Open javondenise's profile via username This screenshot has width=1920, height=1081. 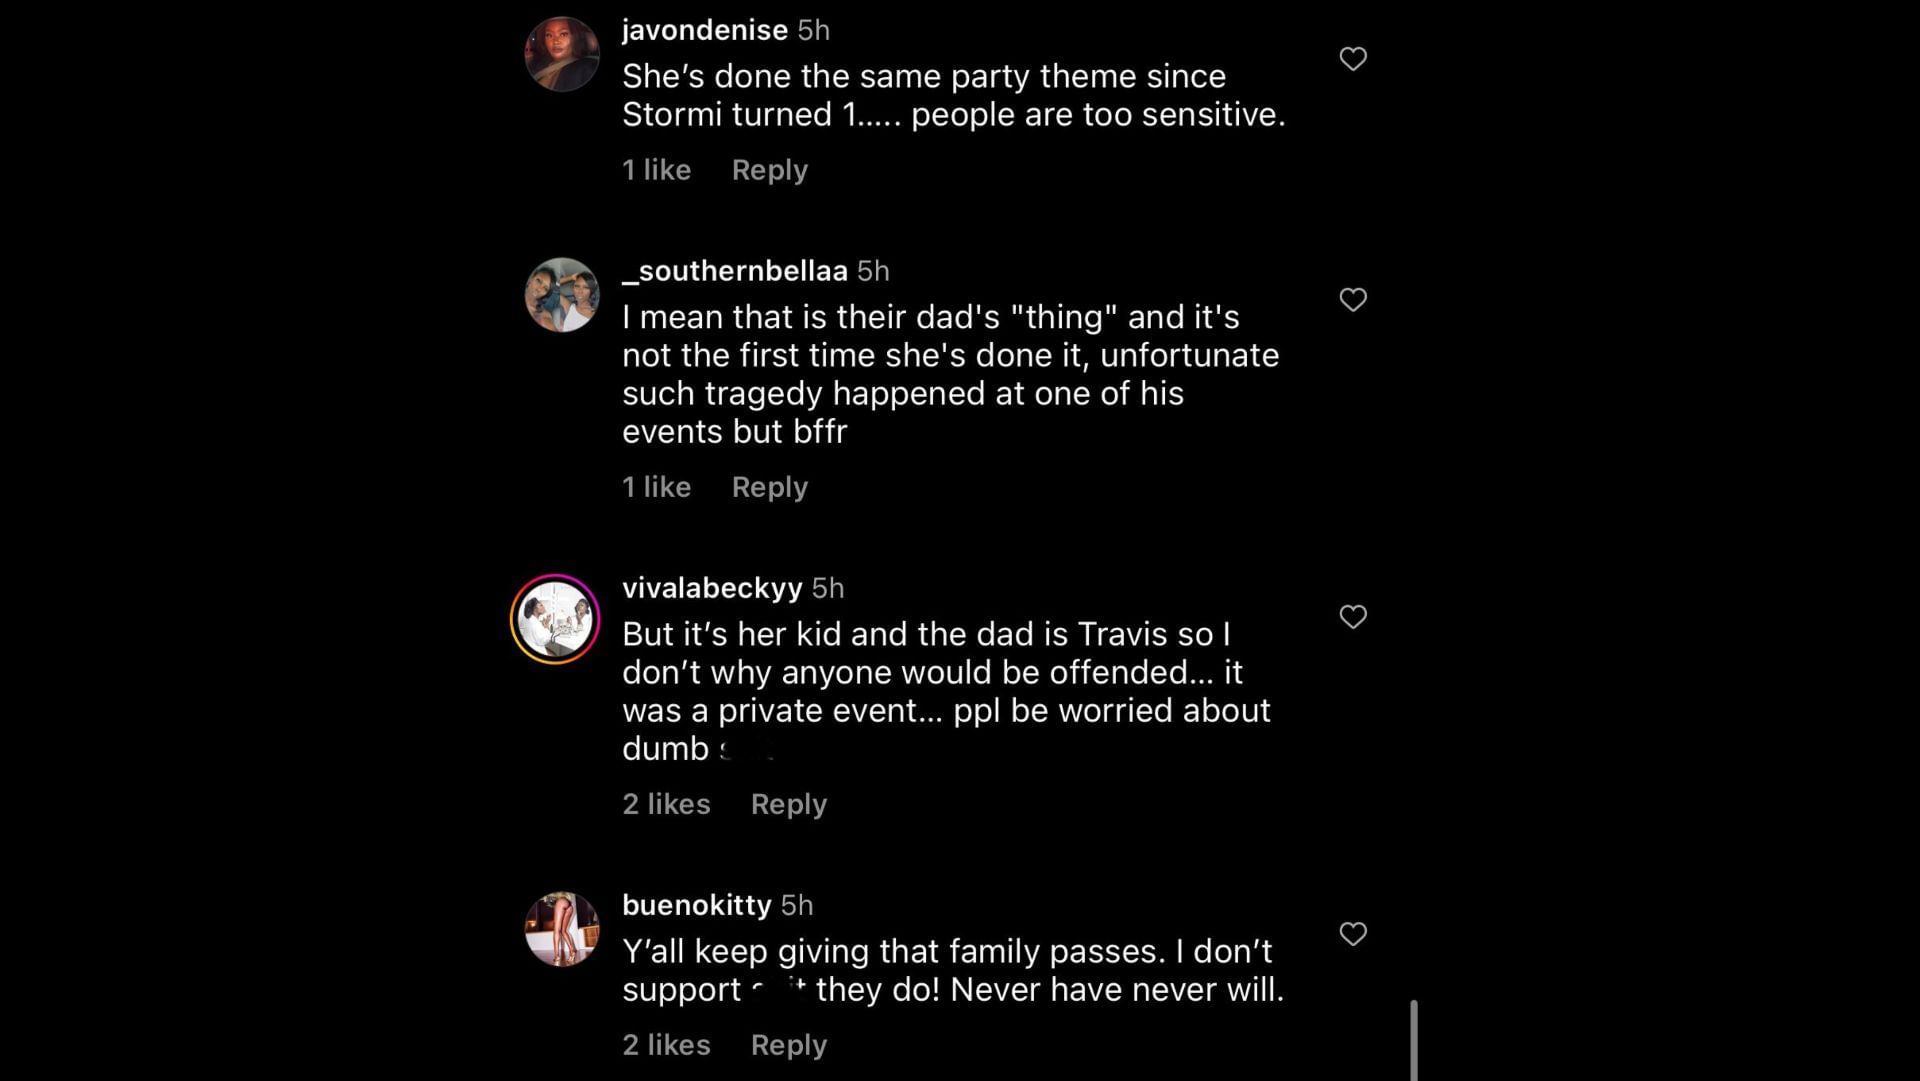click(703, 30)
